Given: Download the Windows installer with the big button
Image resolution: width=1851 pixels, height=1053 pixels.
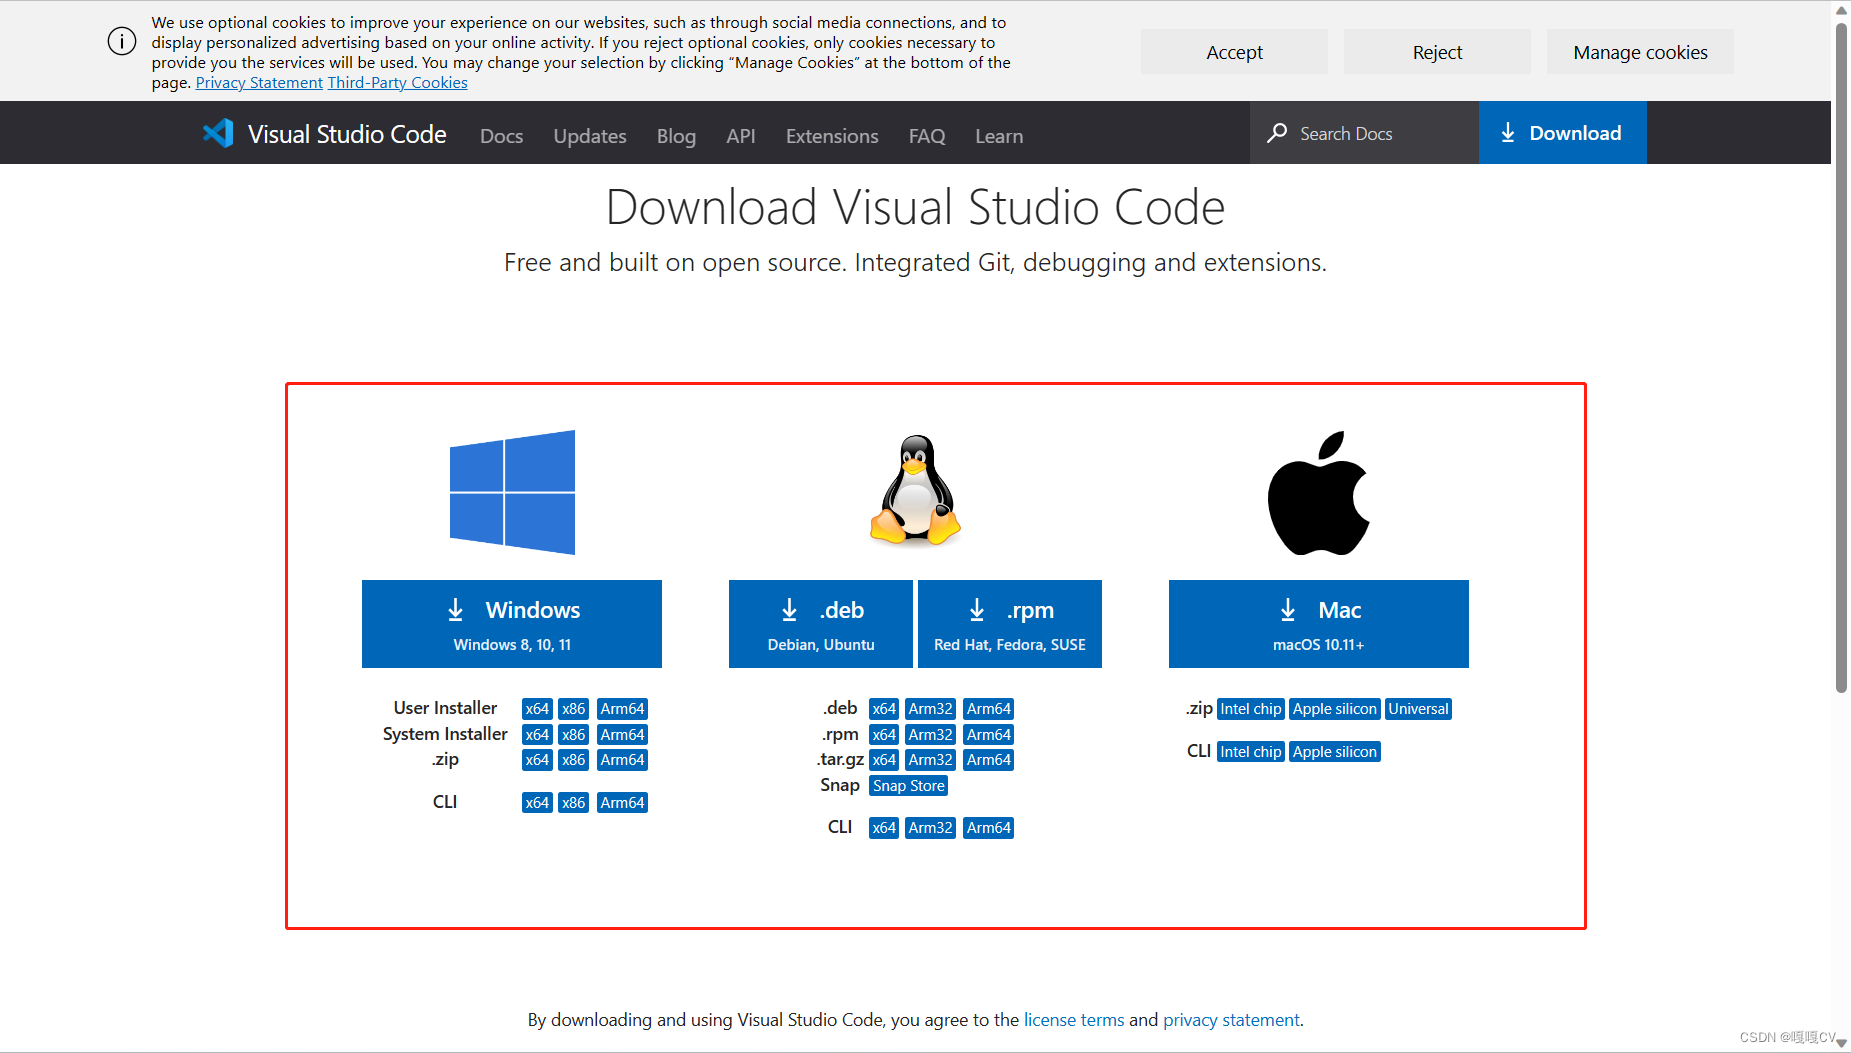Looking at the screenshot, I should (x=512, y=624).
